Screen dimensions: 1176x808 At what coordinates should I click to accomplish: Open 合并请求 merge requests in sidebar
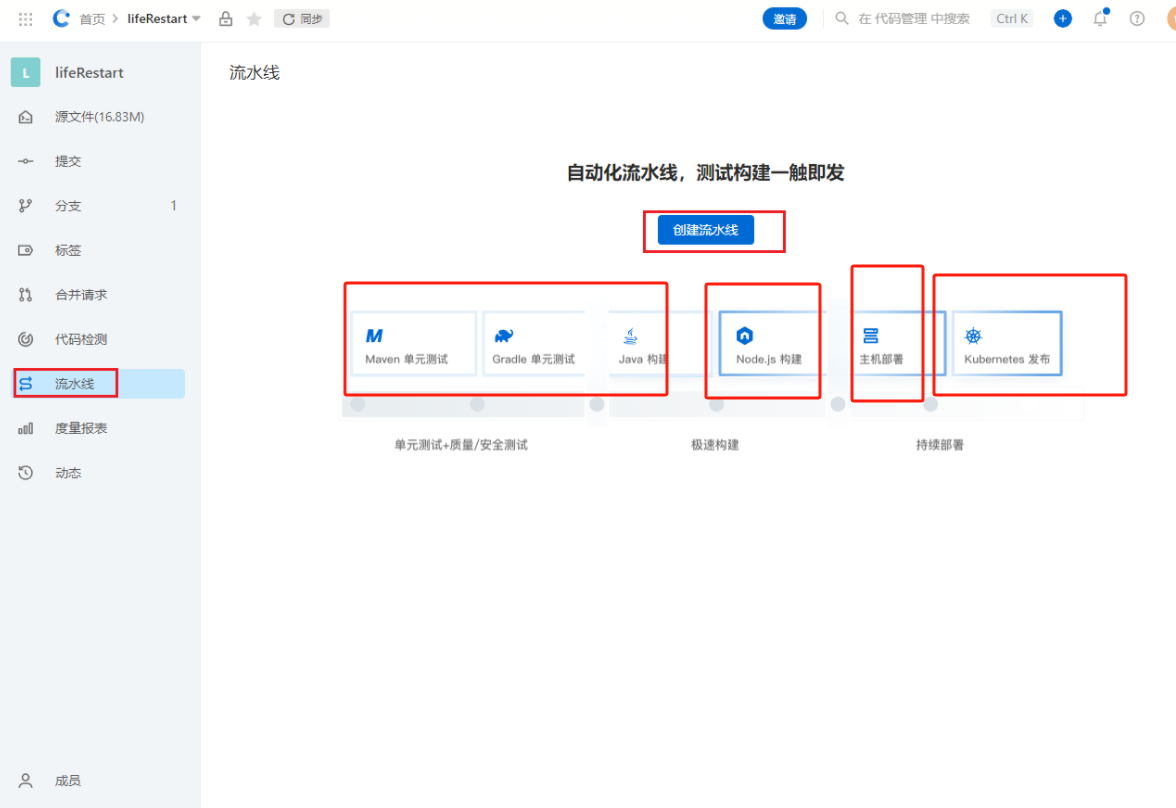pyautogui.click(x=99, y=295)
